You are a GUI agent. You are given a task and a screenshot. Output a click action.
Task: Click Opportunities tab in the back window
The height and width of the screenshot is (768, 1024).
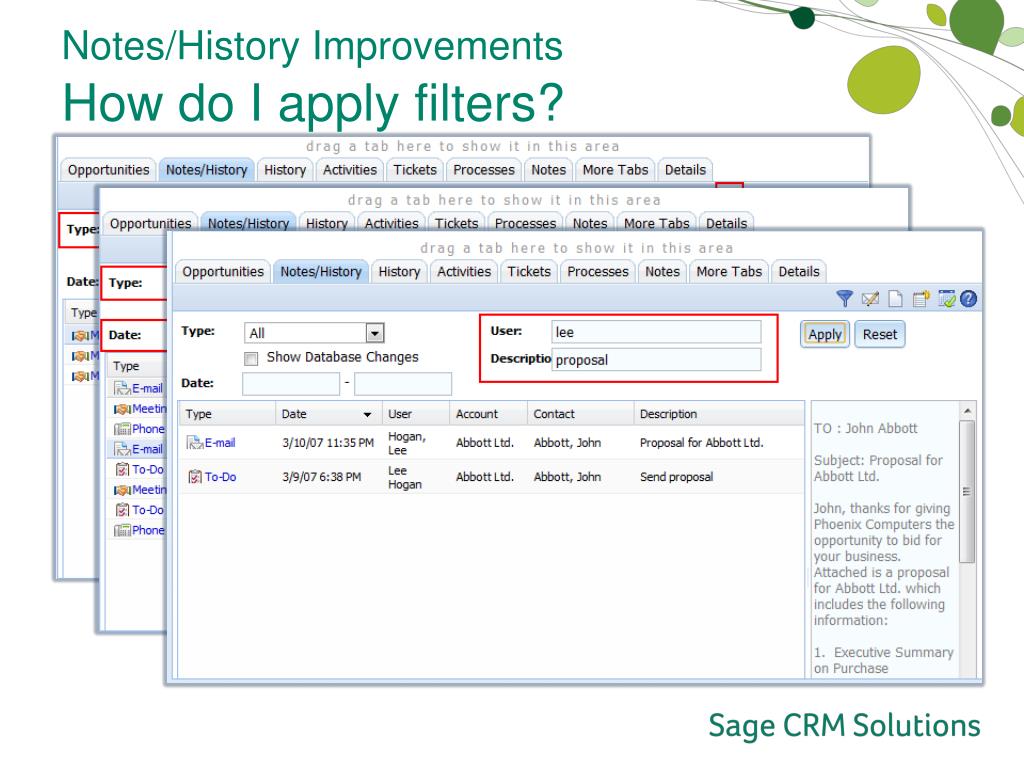(108, 170)
